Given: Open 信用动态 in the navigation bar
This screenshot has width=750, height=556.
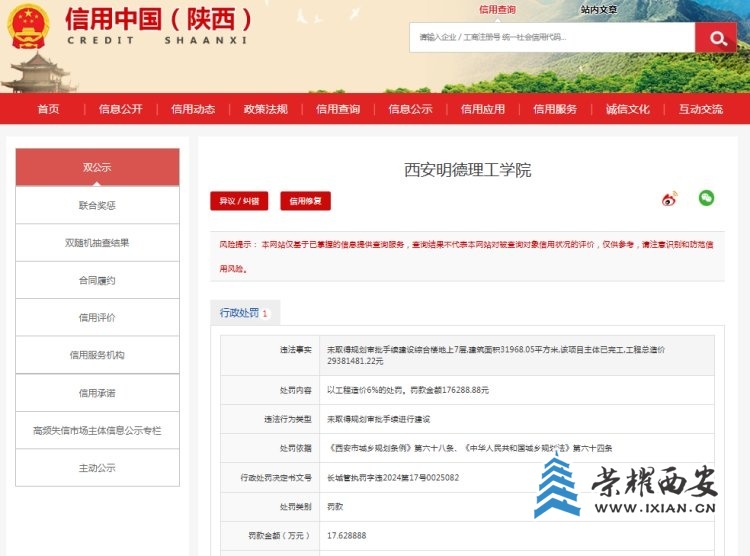Looking at the screenshot, I should 193,109.
